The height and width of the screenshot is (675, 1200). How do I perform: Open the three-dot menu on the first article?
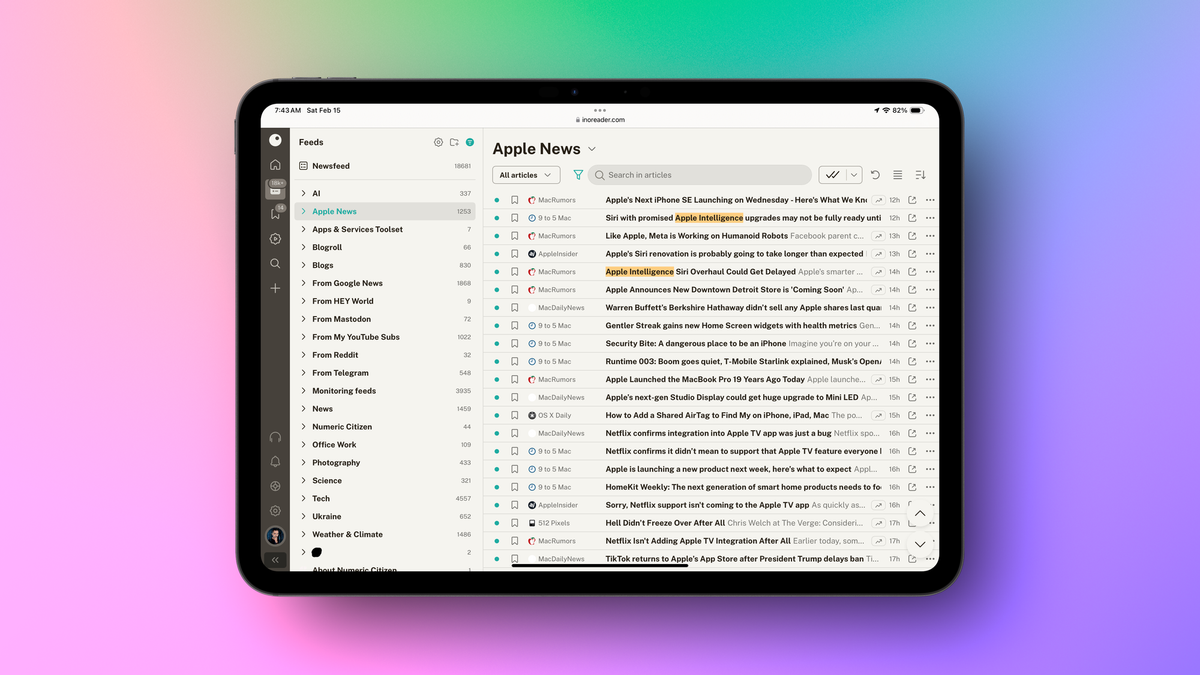point(930,200)
